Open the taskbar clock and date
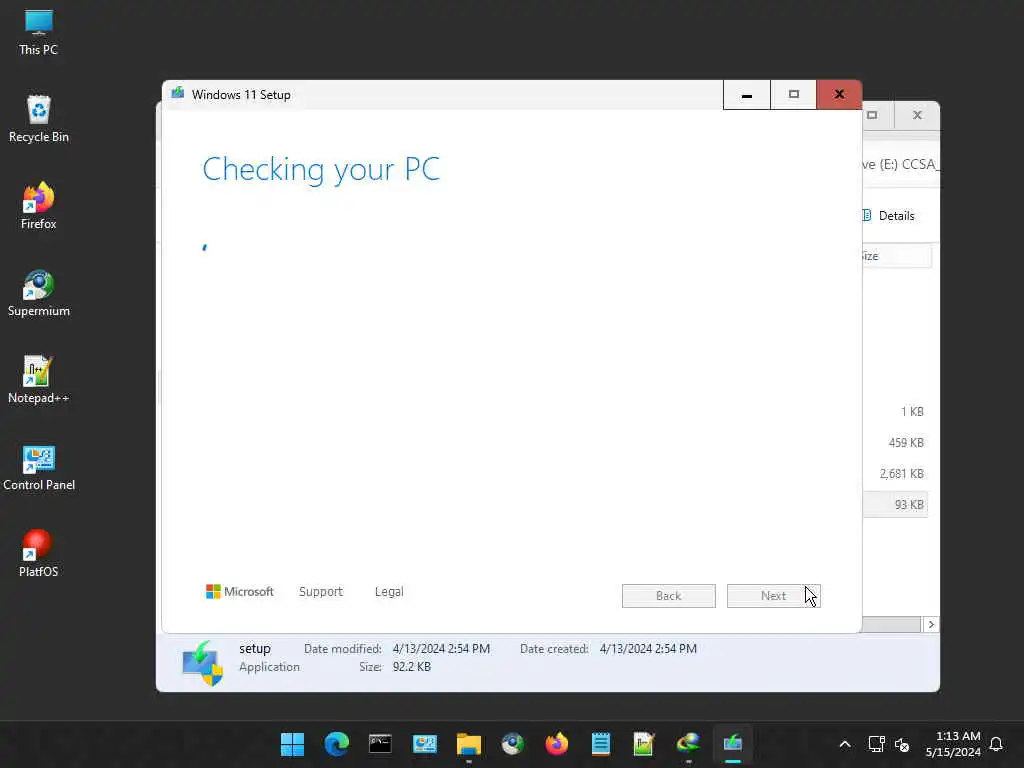The image size is (1024, 768). (953, 744)
